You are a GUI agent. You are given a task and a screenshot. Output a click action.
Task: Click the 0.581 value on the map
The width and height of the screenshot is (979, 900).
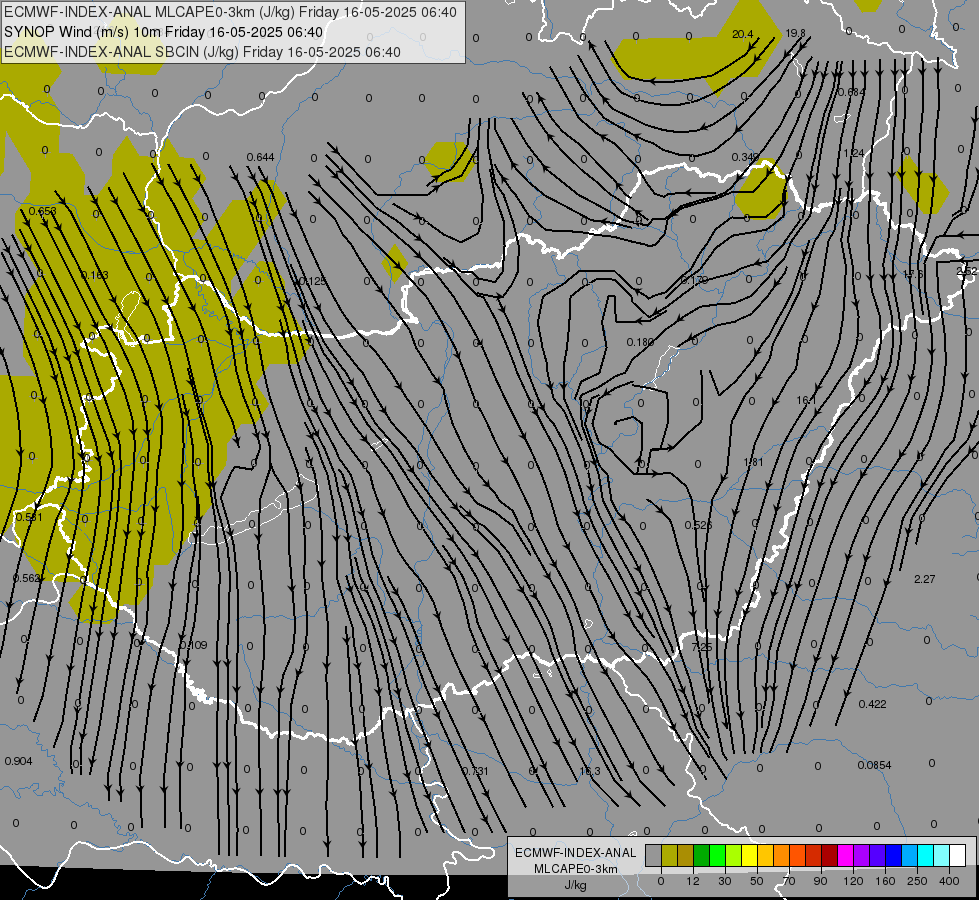(x=29, y=517)
